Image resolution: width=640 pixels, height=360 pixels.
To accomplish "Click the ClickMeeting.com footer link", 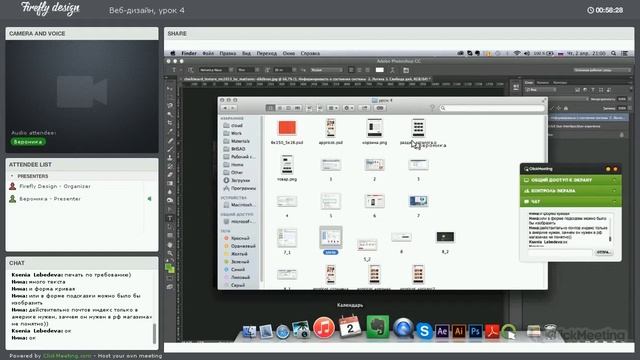I will pyautogui.click(x=67, y=356).
